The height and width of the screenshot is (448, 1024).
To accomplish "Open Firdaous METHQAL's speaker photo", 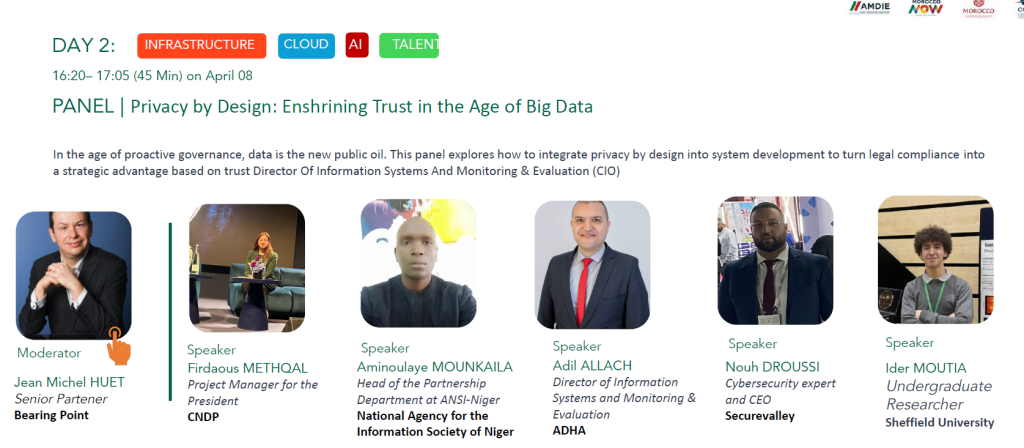I will [x=247, y=268].
